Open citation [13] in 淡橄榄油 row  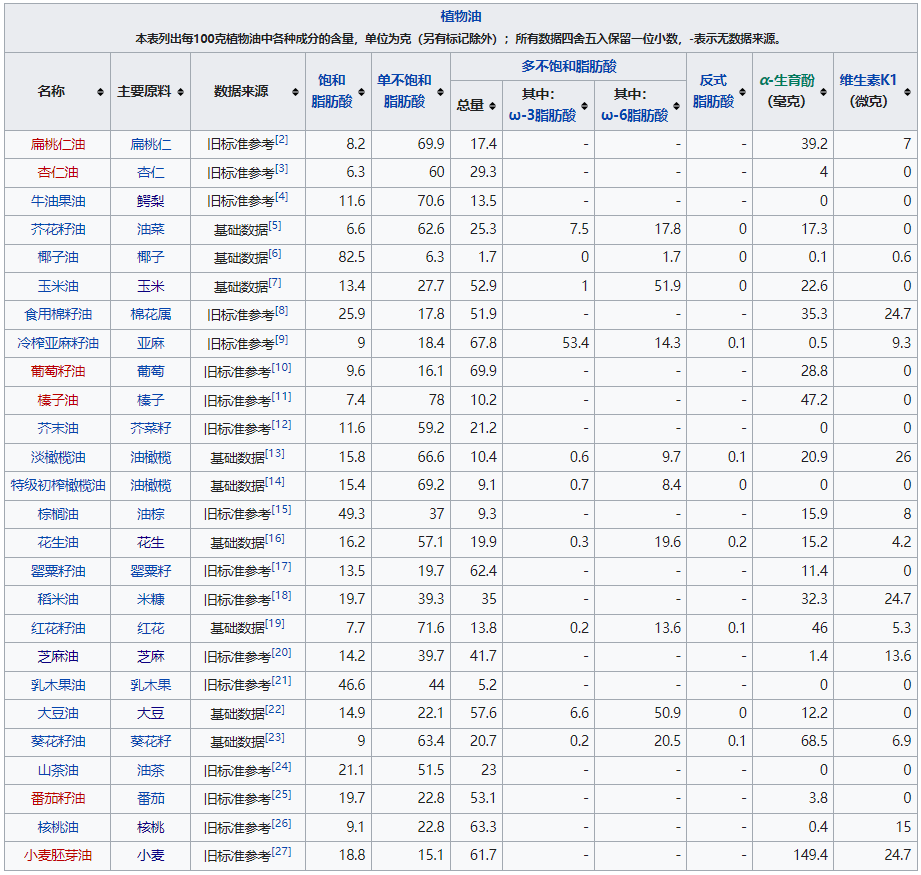pyautogui.click(x=275, y=453)
